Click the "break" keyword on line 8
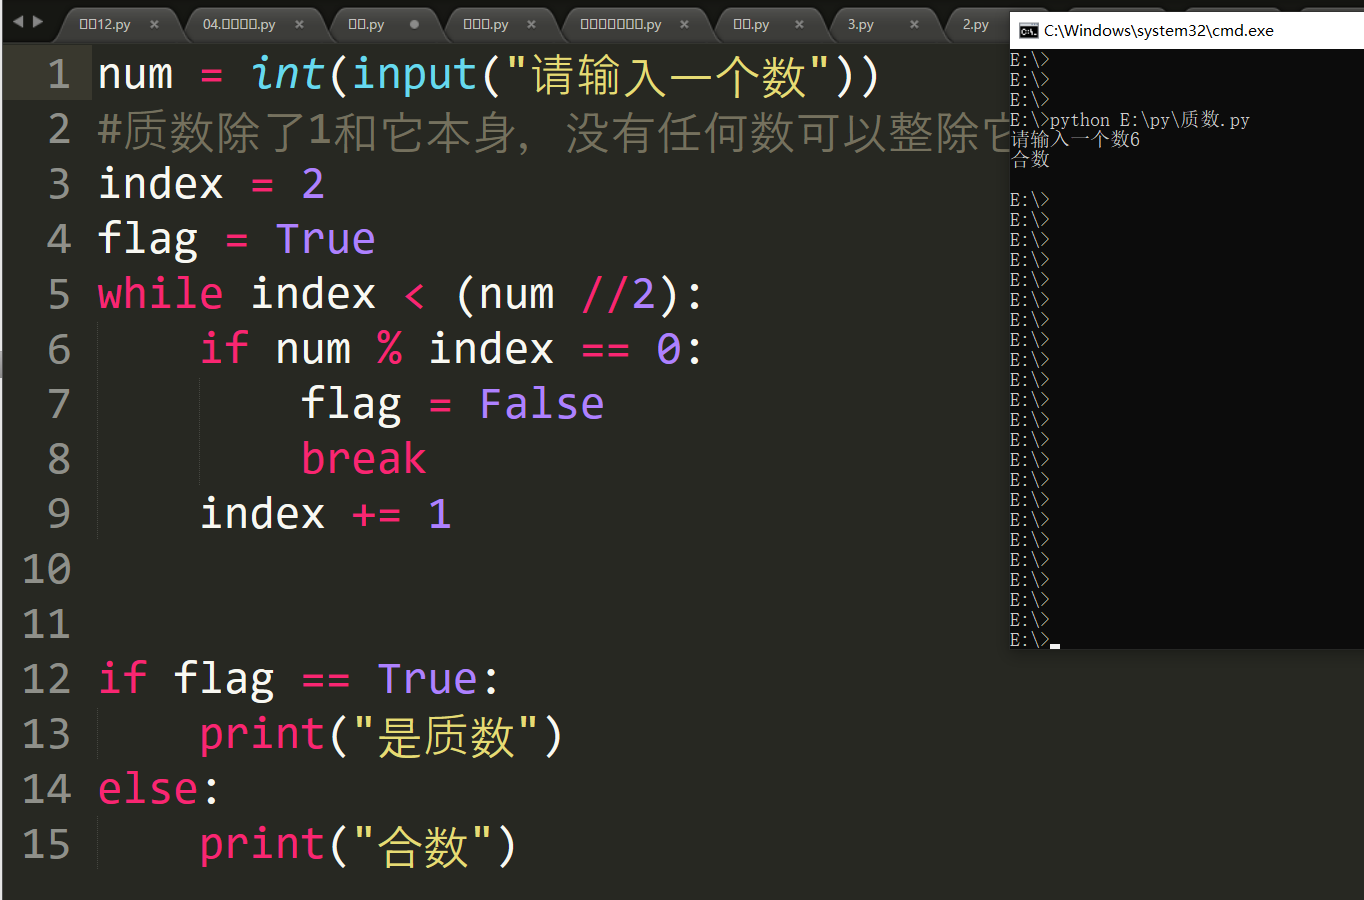Viewport: 1364px width, 900px height. click(363, 459)
